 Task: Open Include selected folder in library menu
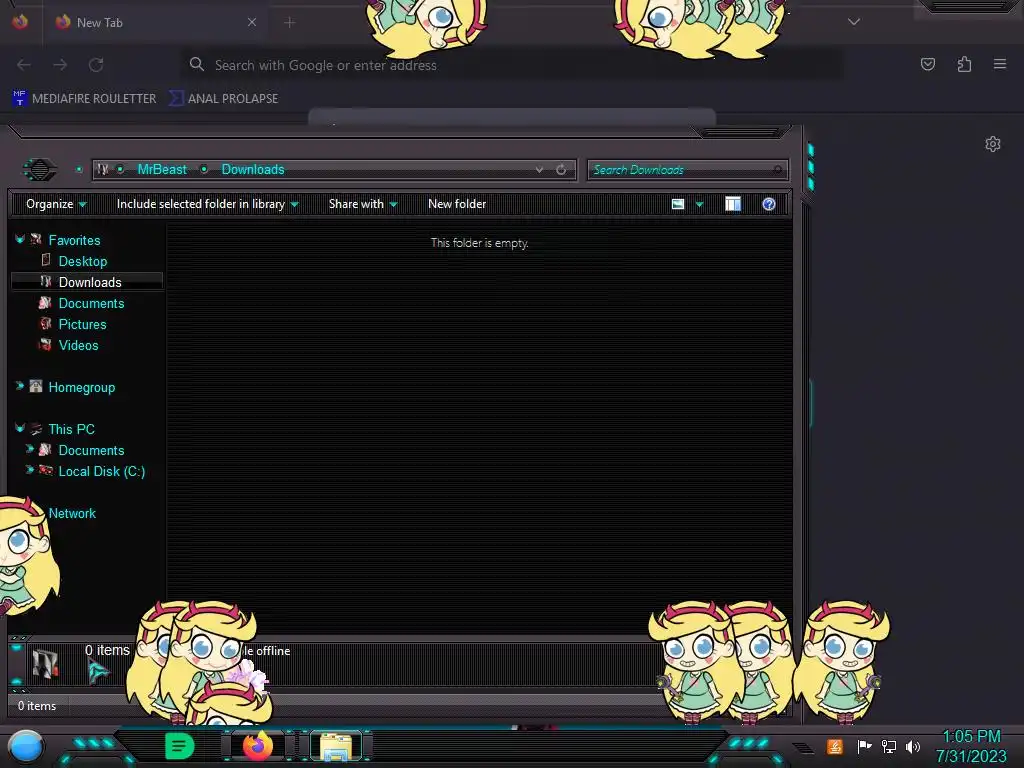207,204
